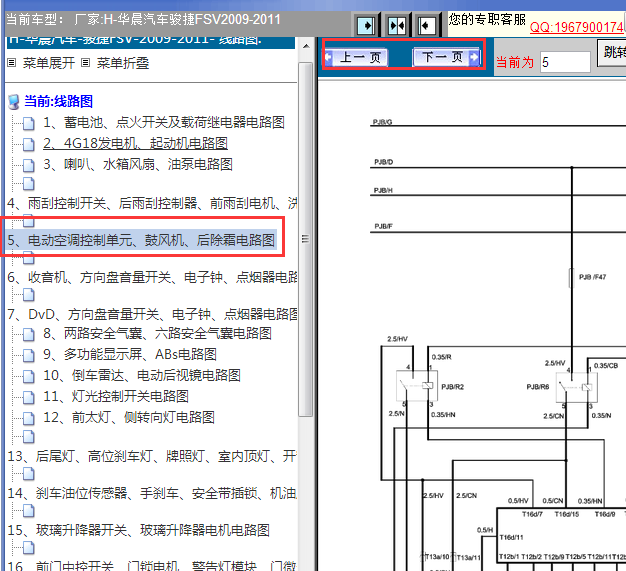Click the 跳转 jump button
This screenshot has width=626, height=571.
point(612,52)
